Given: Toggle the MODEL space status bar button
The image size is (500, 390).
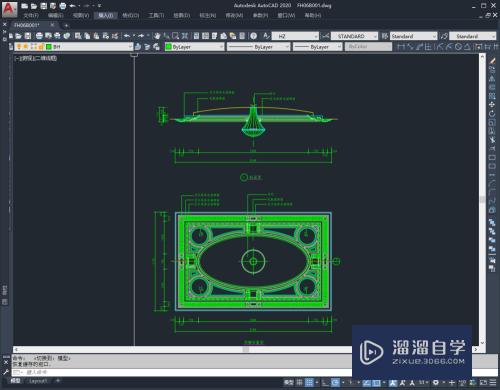Looking at the screenshot, I should [289, 382].
